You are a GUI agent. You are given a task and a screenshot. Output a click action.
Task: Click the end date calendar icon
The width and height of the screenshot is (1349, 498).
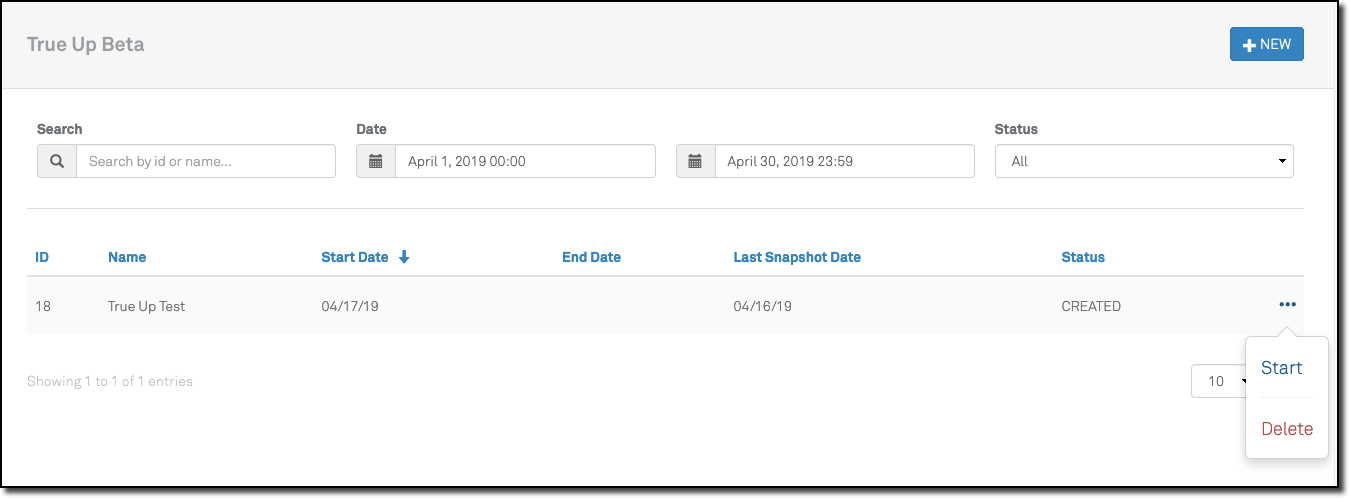point(695,161)
